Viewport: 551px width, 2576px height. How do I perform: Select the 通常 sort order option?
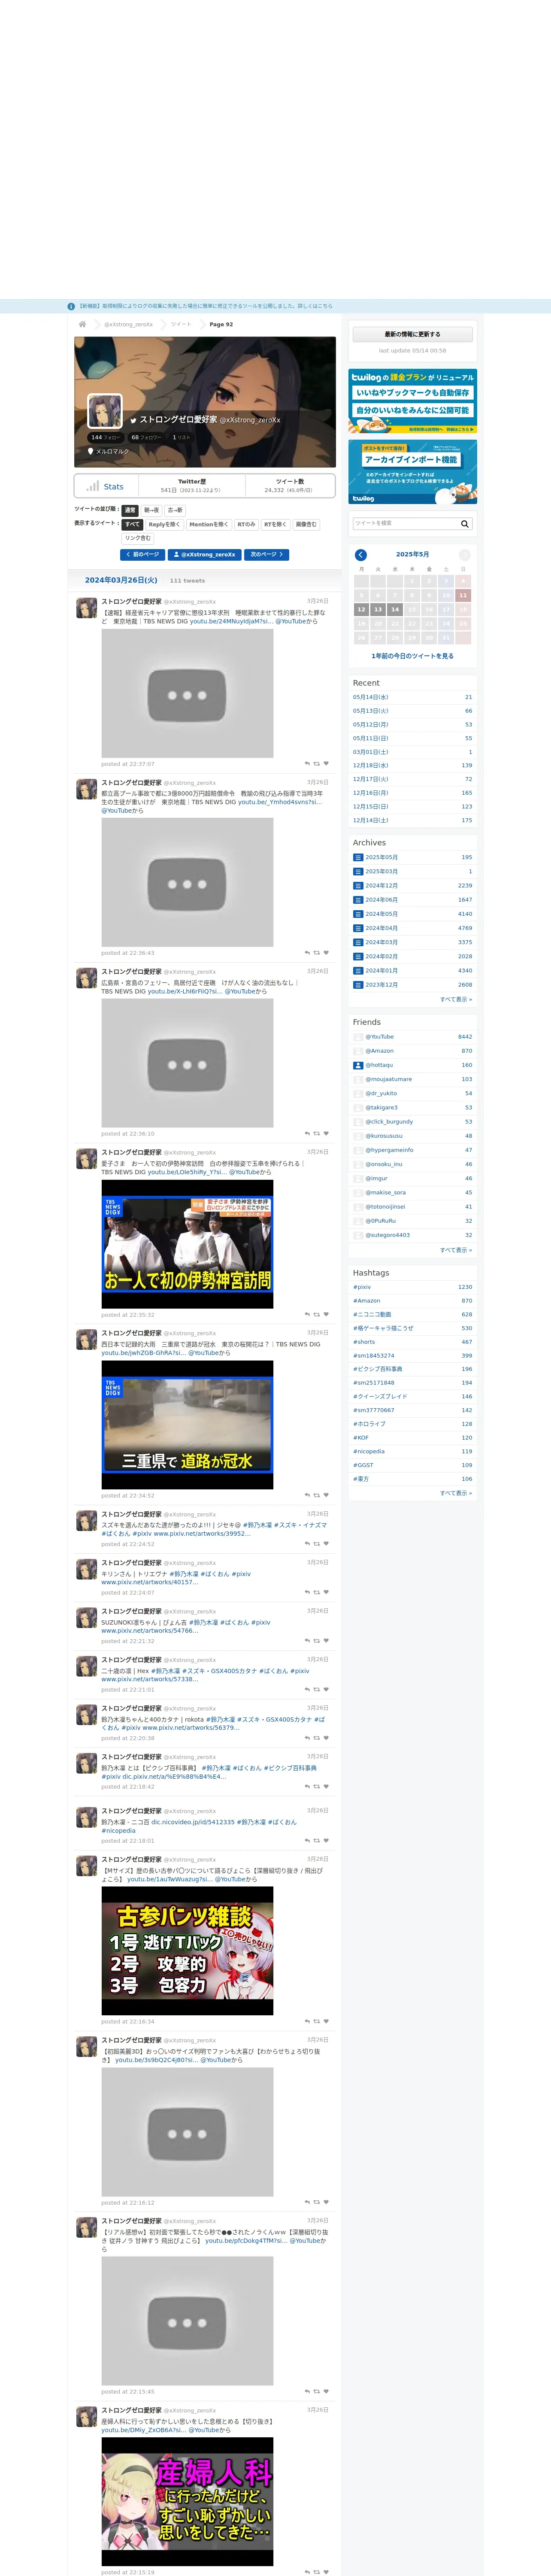tap(130, 510)
